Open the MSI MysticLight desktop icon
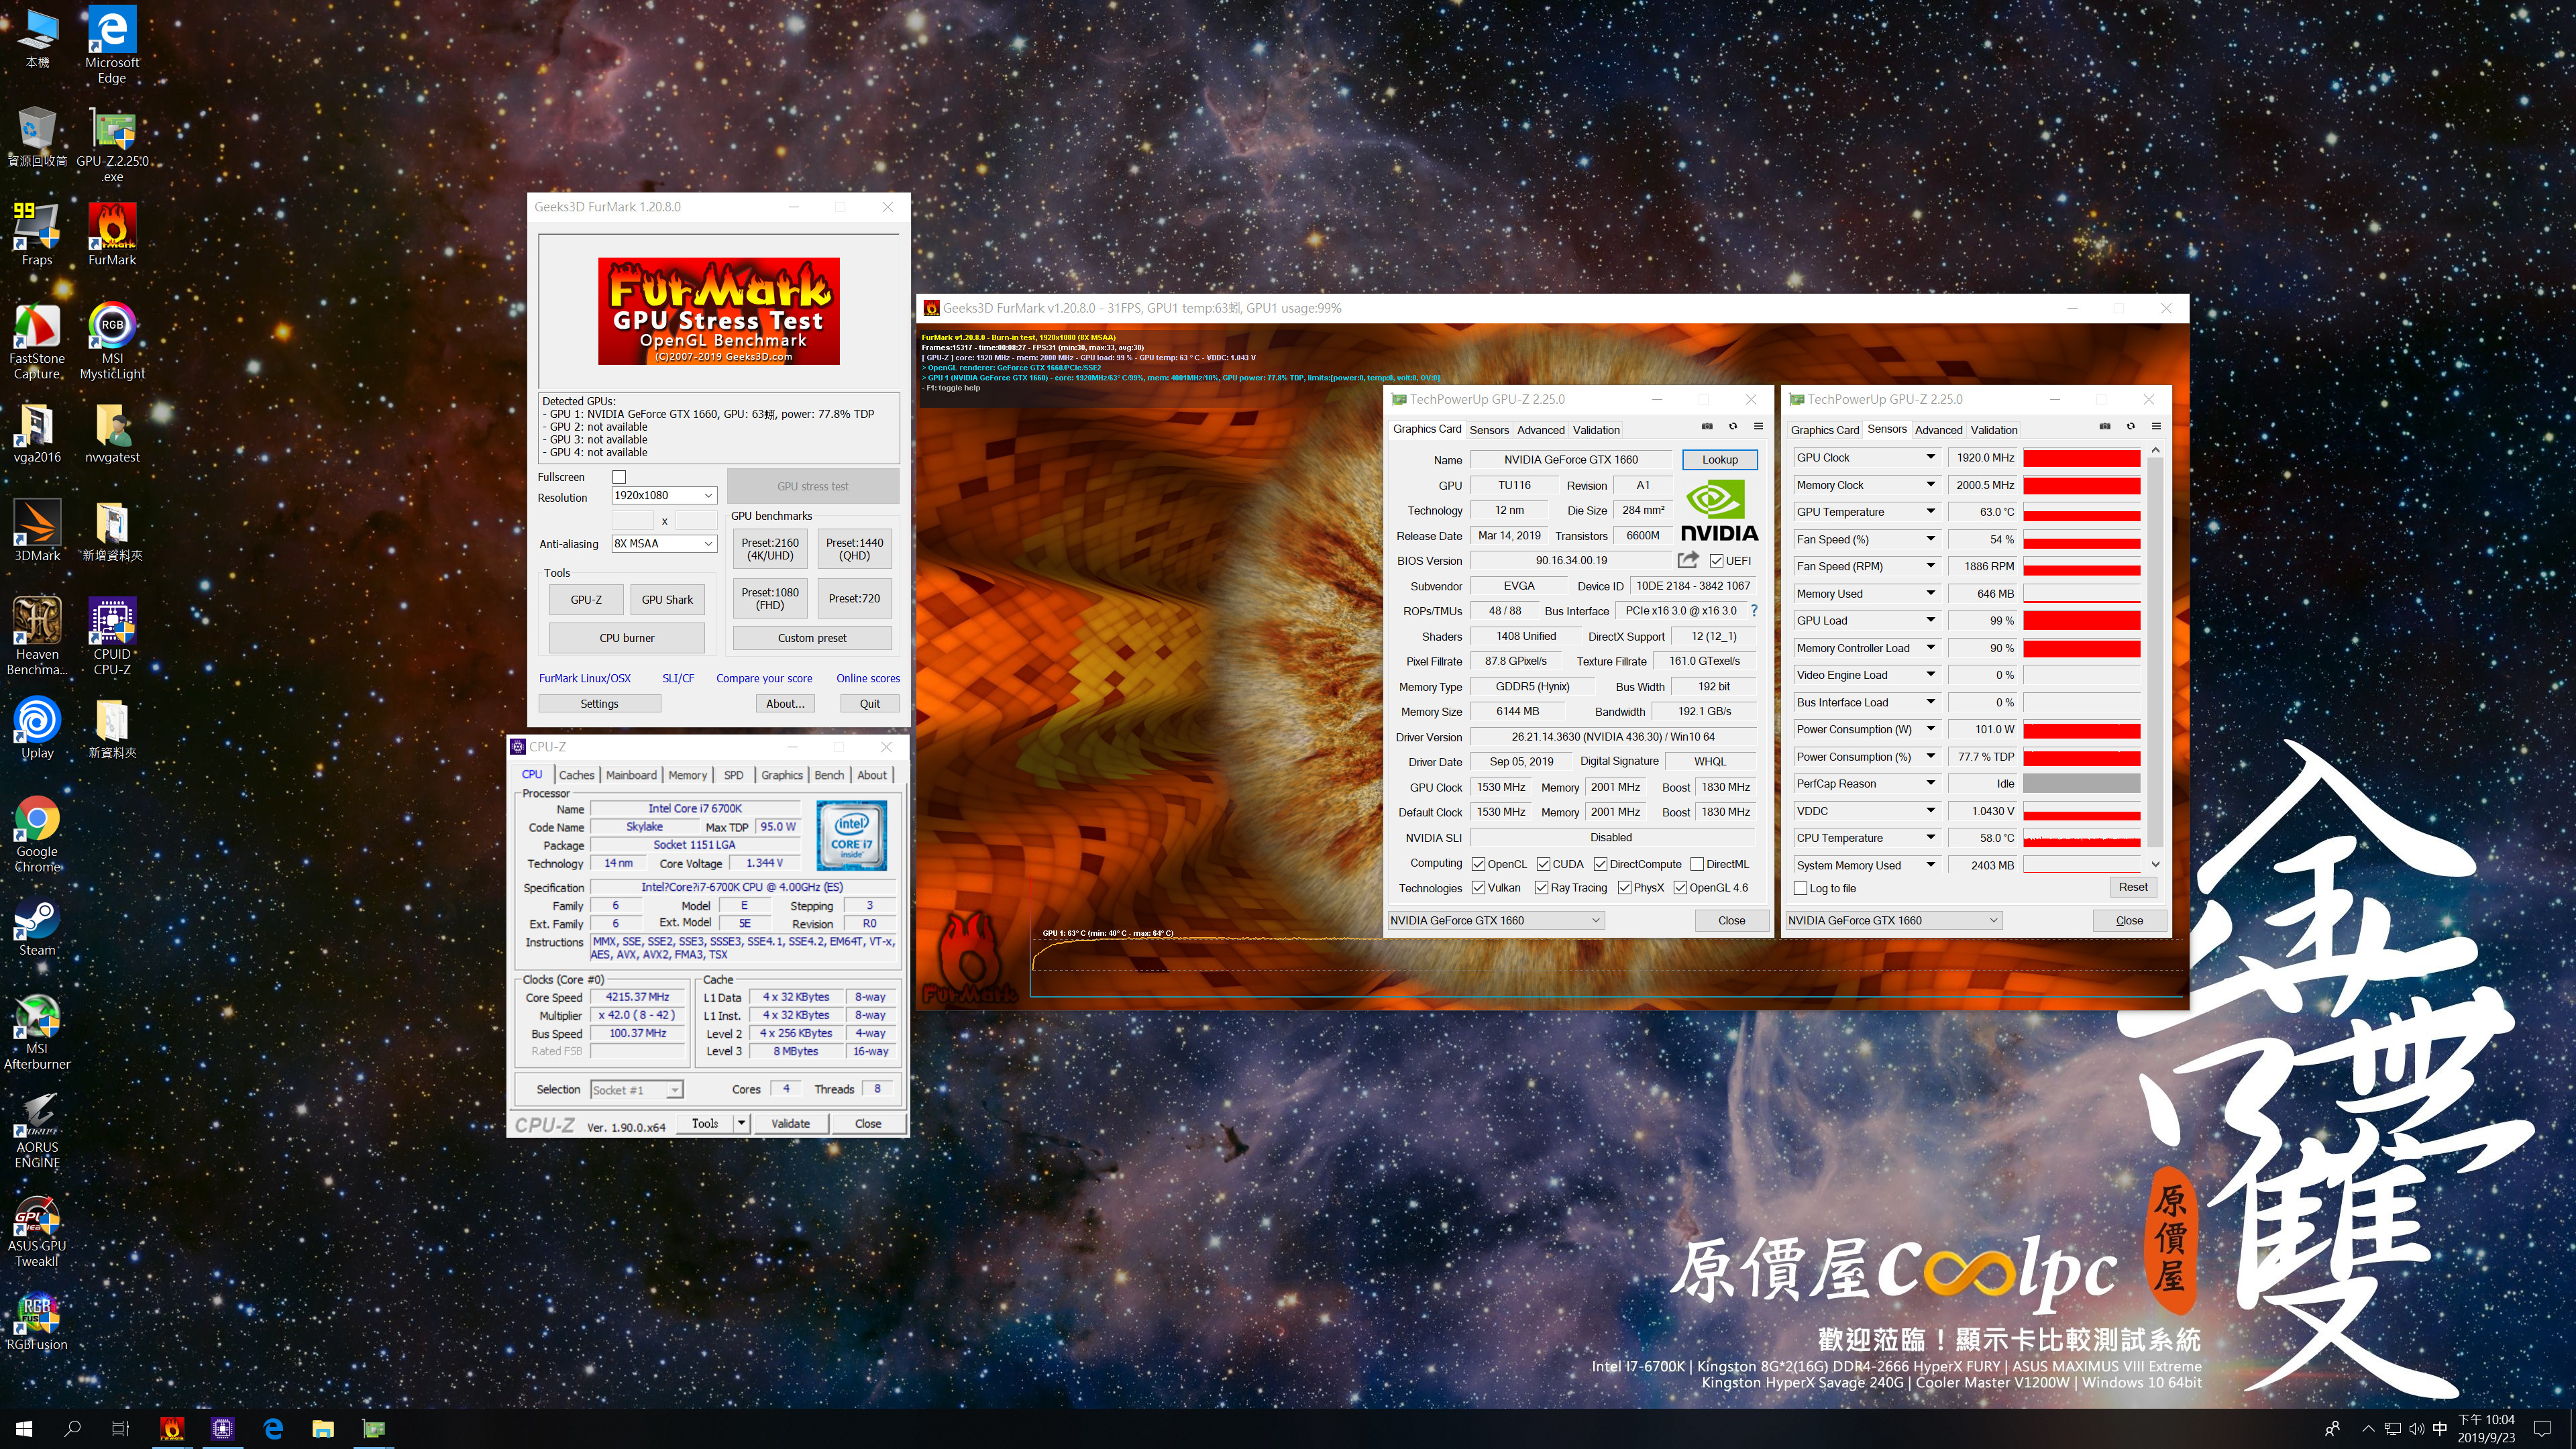 (112, 340)
